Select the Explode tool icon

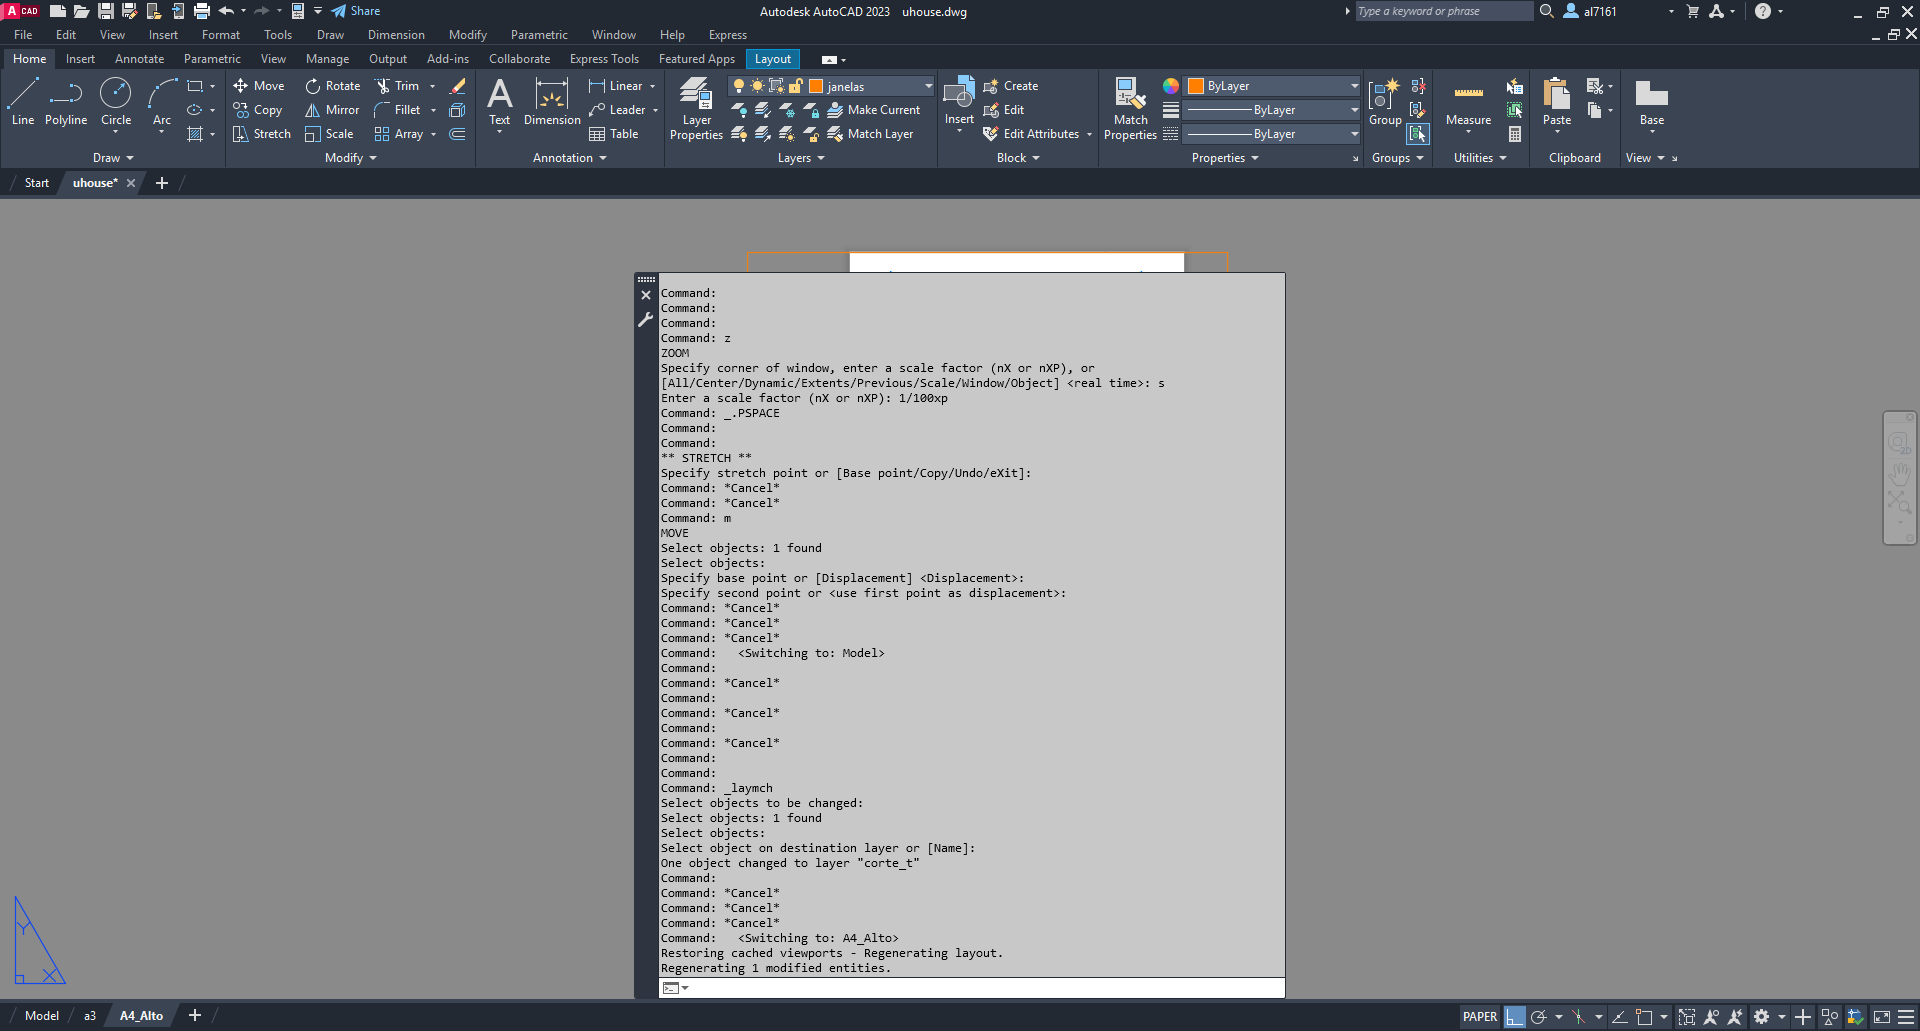tap(458, 110)
